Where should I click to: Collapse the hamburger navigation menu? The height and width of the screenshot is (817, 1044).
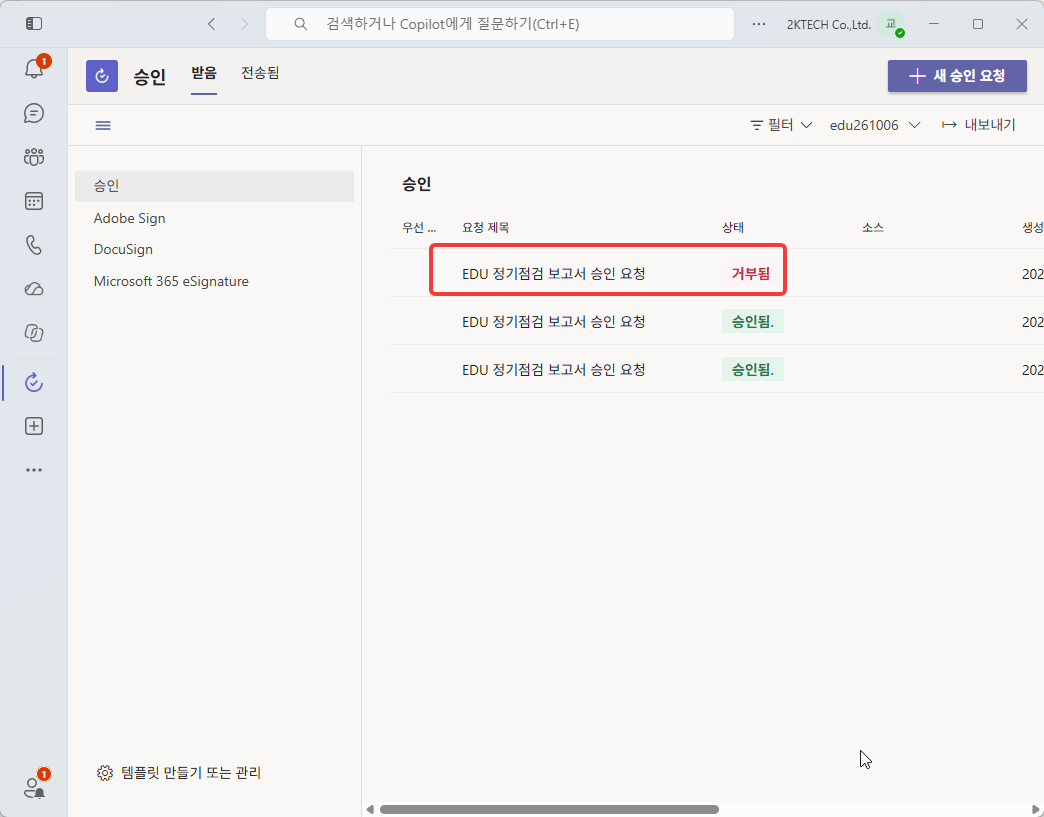pyautogui.click(x=103, y=125)
